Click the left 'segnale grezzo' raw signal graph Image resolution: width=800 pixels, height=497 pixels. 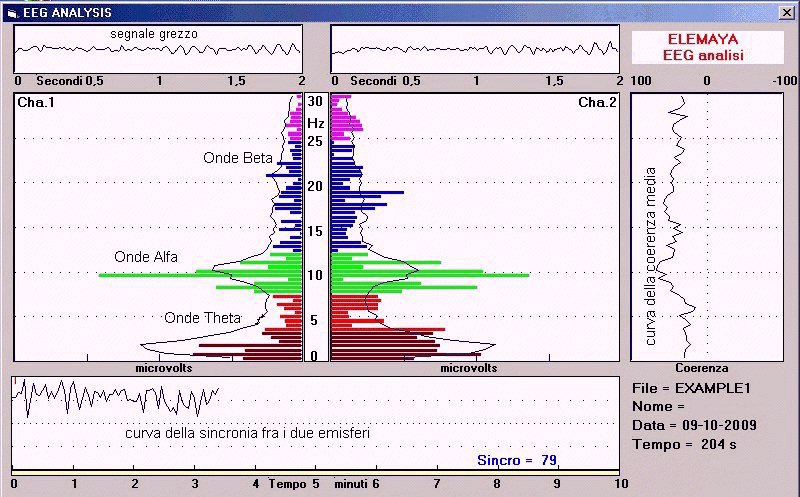[x=158, y=48]
